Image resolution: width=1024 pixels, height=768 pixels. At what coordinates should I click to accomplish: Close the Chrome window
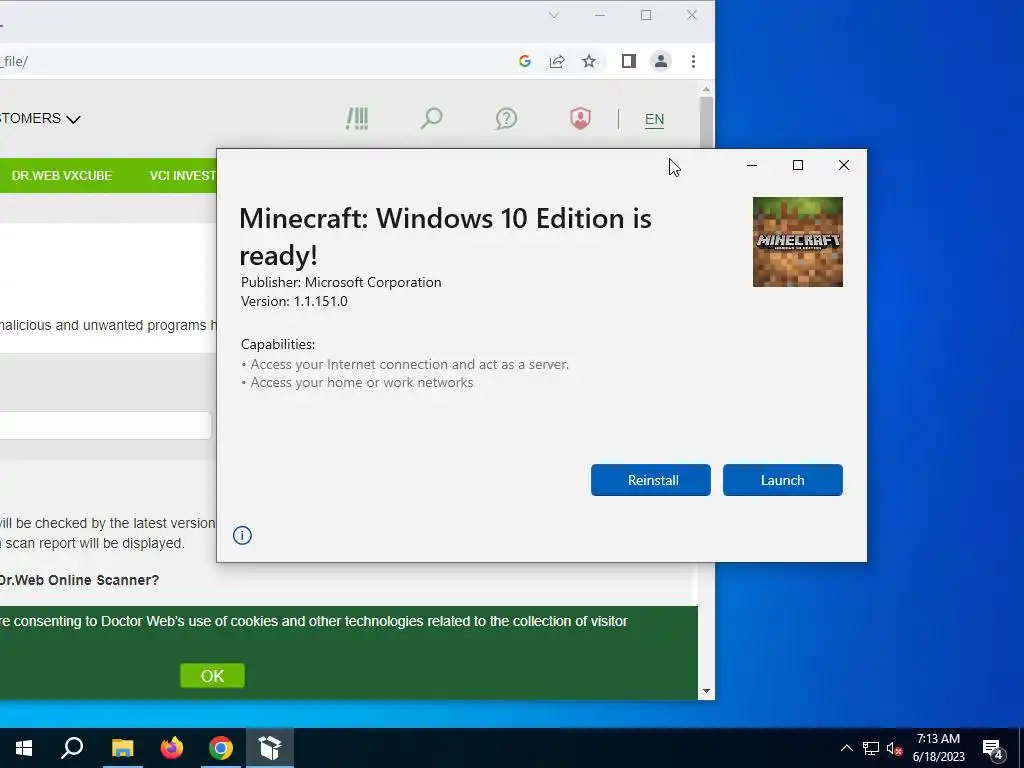[x=692, y=15]
